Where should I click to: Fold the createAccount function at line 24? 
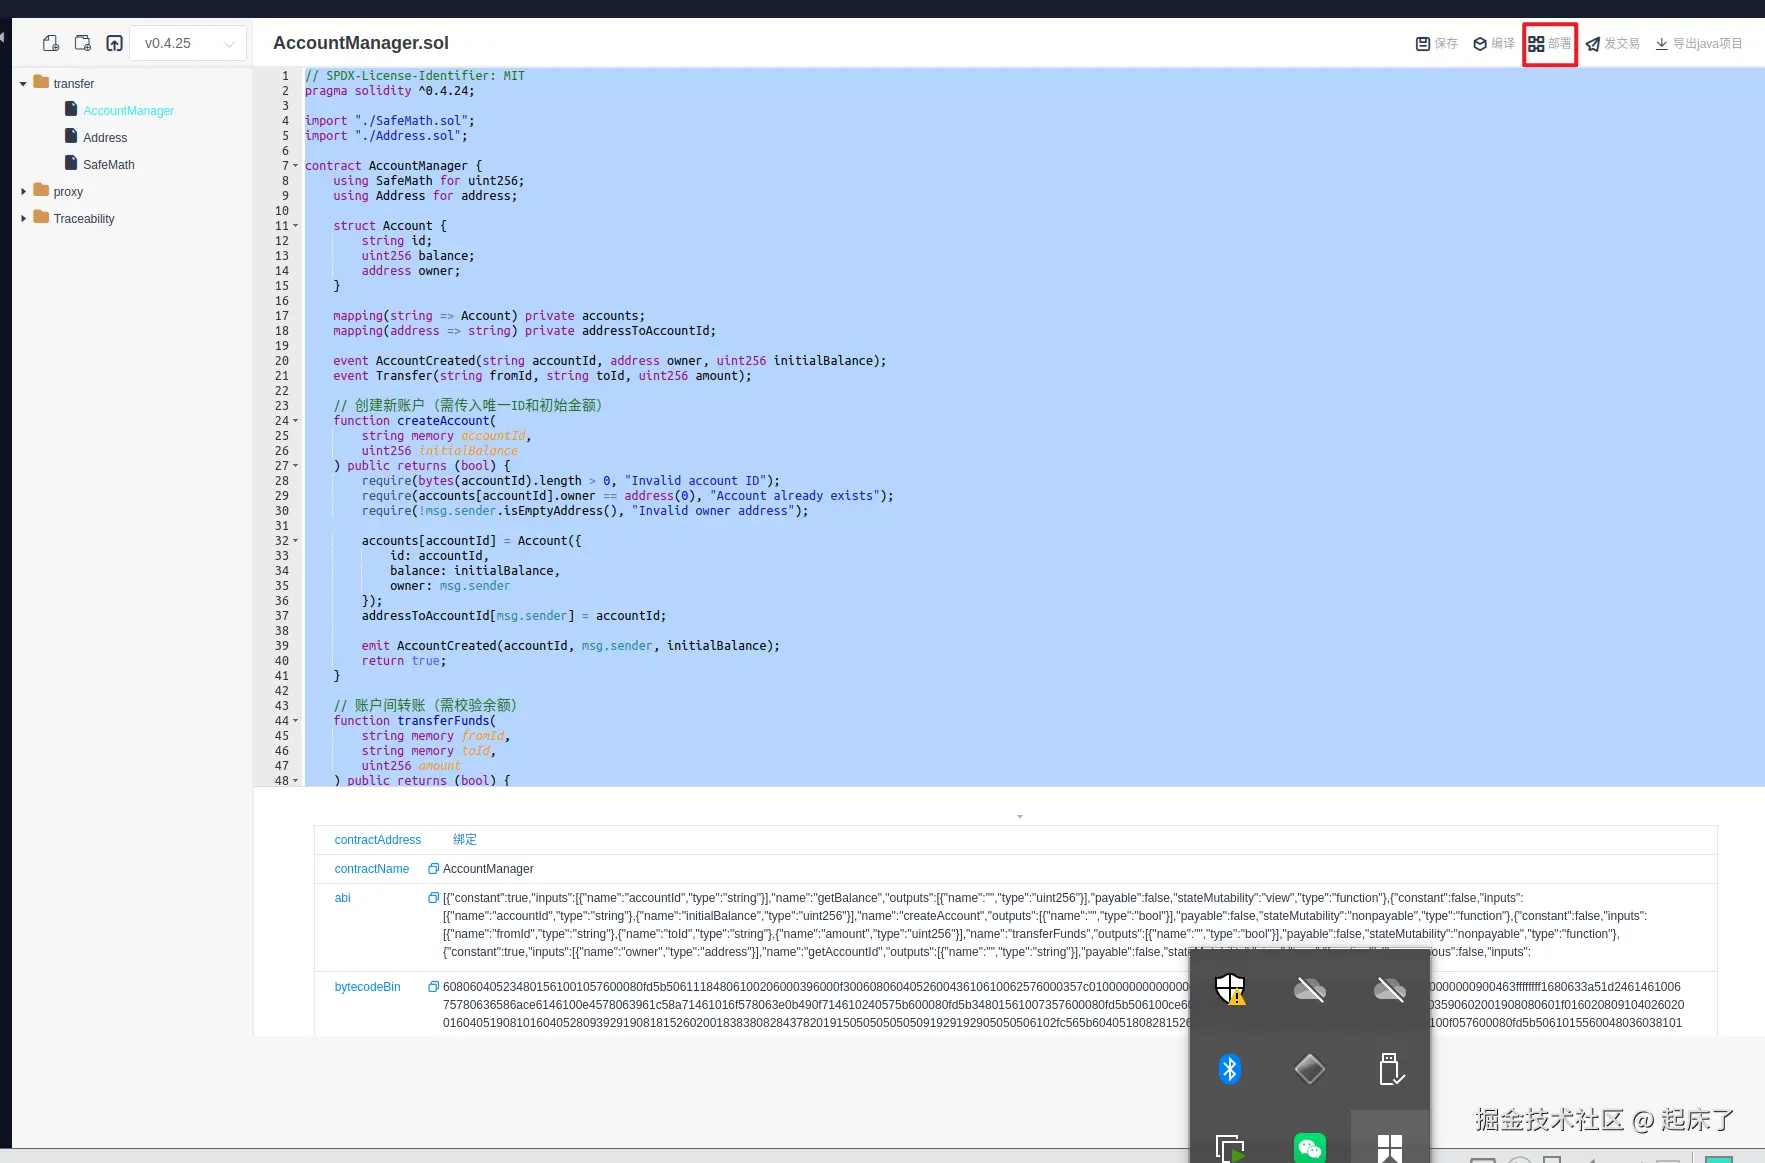point(295,421)
